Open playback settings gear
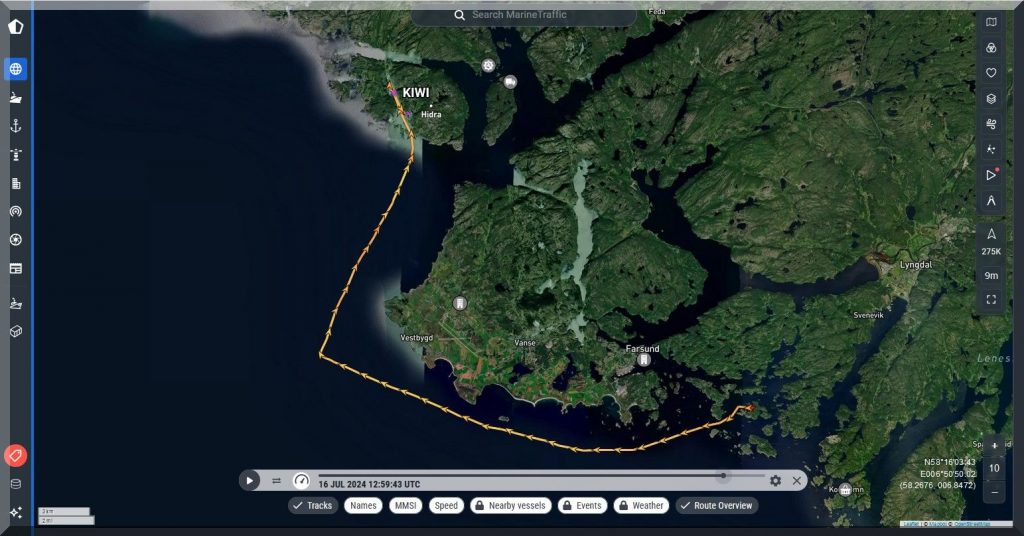Image resolution: width=1024 pixels, height=536 pixels. tap(775, 481)
